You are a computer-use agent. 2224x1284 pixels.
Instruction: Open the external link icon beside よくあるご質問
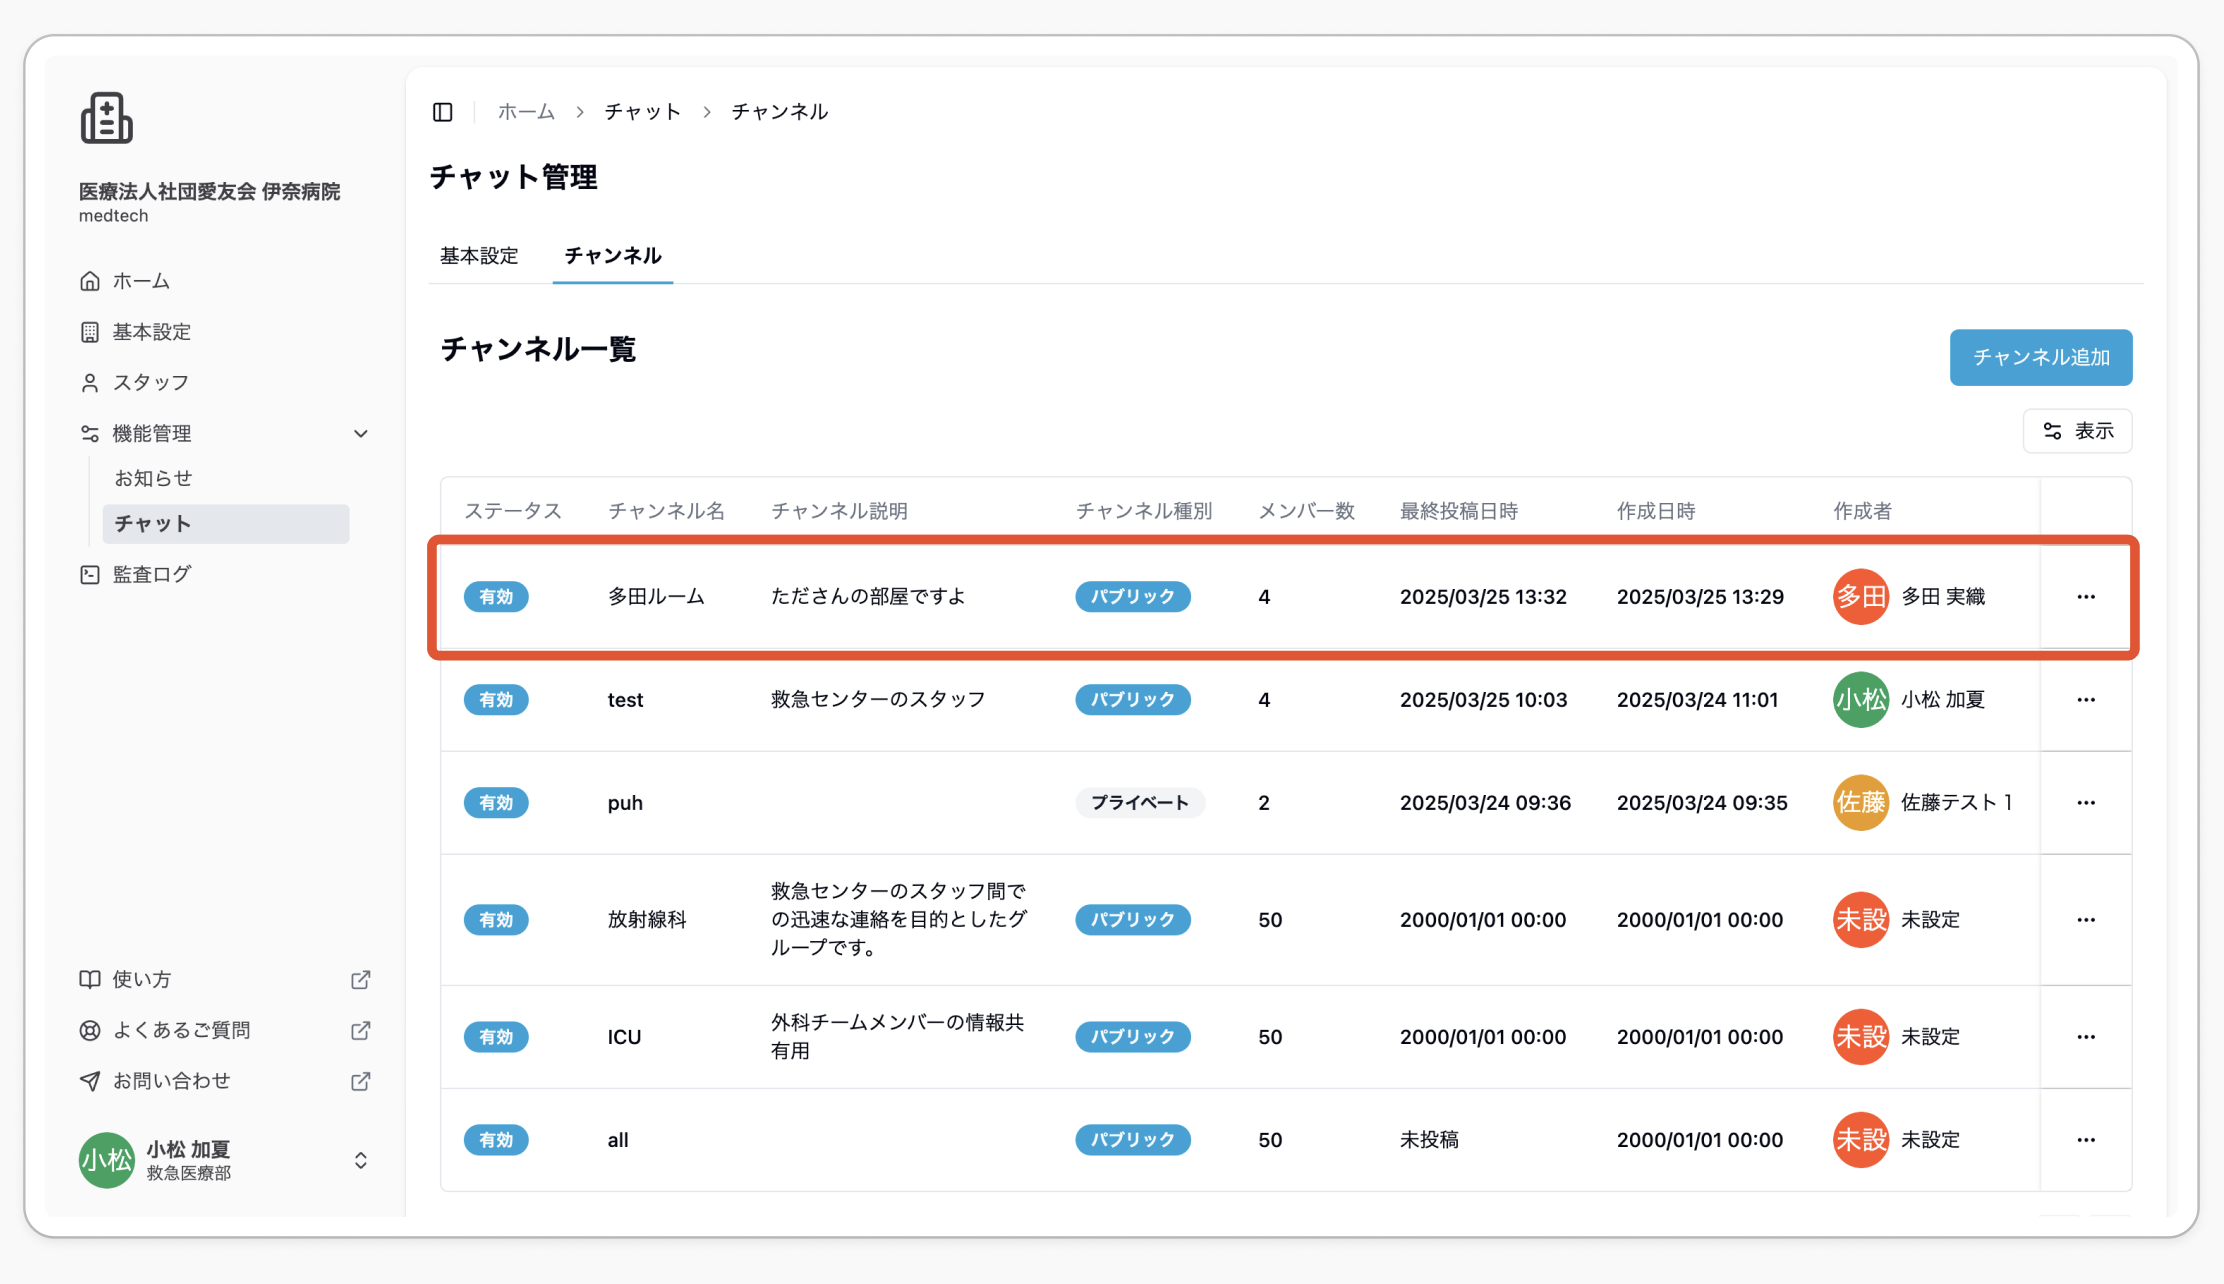click(361, 1030)
